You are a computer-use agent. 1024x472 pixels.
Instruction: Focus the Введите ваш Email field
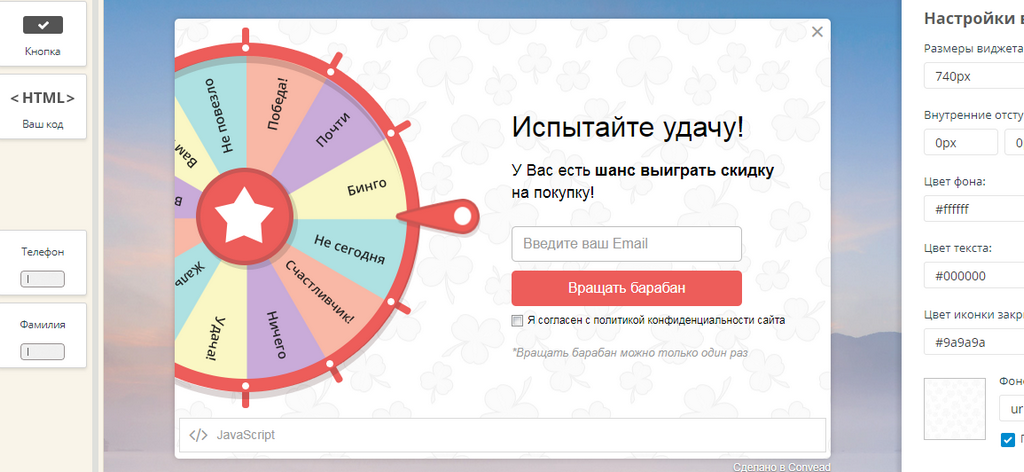point(626,244)
